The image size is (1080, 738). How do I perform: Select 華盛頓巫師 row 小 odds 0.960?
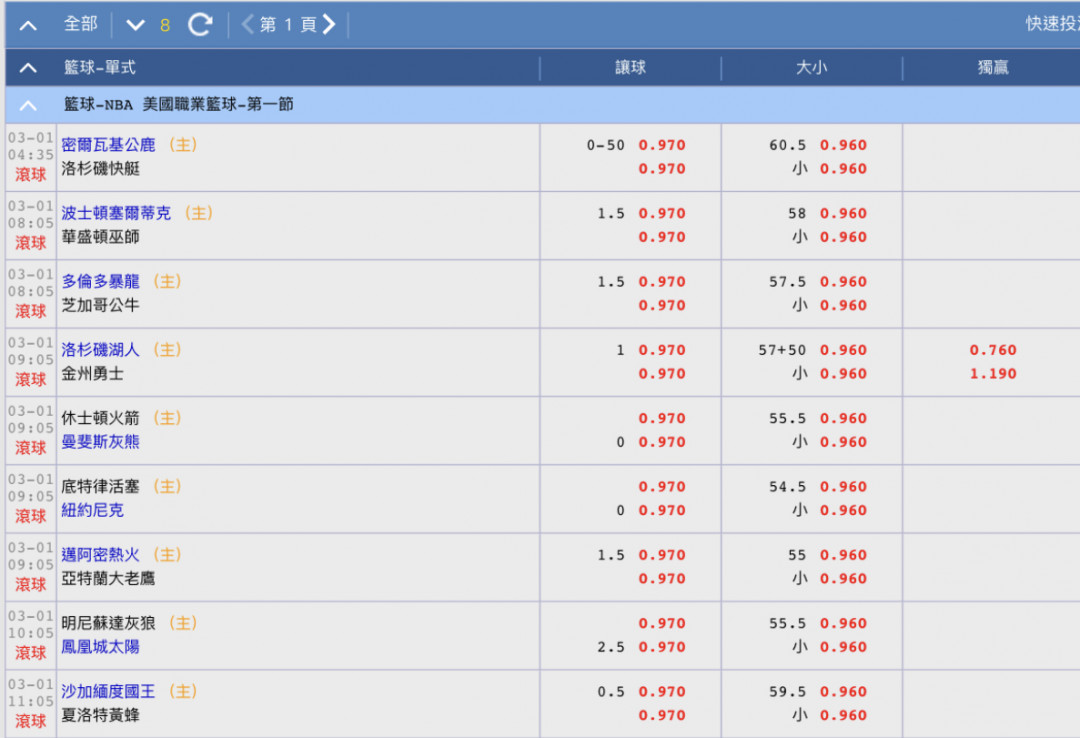(x=843, y=237)
